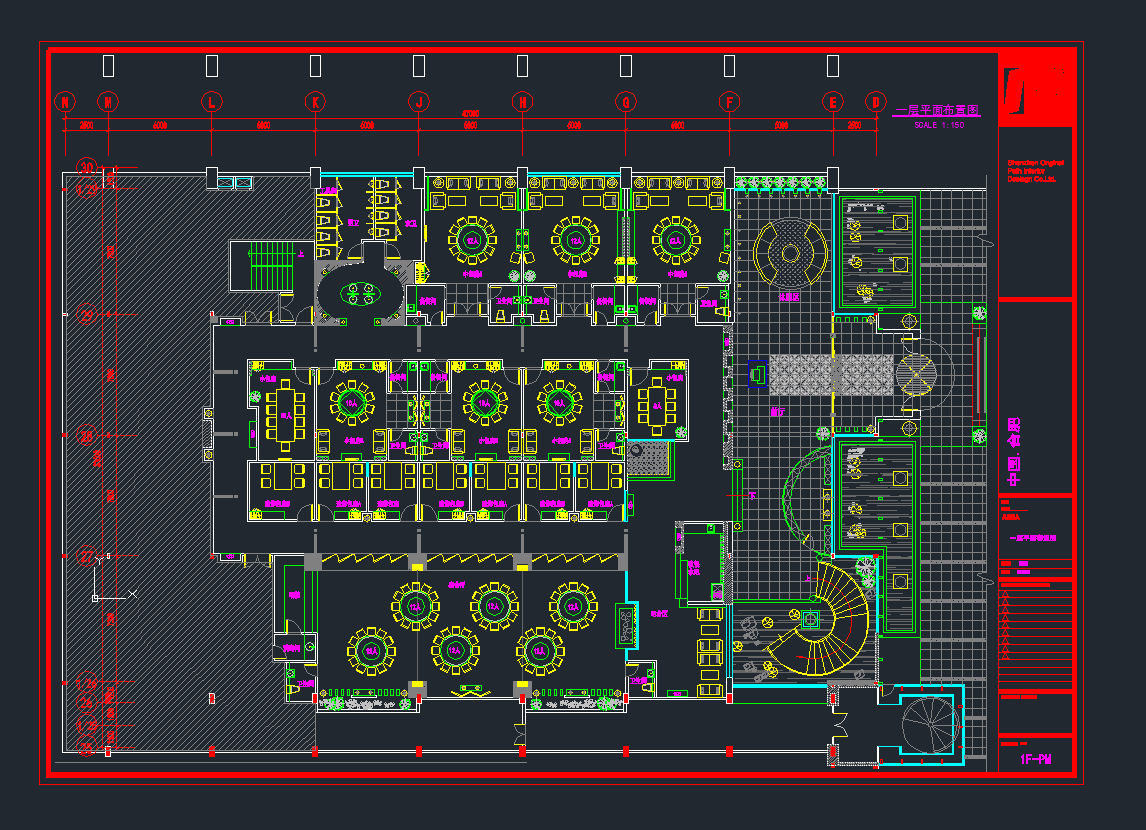Pick the oval washbasin island
Screen dimensions: 1146x830
tap(360, 293)
